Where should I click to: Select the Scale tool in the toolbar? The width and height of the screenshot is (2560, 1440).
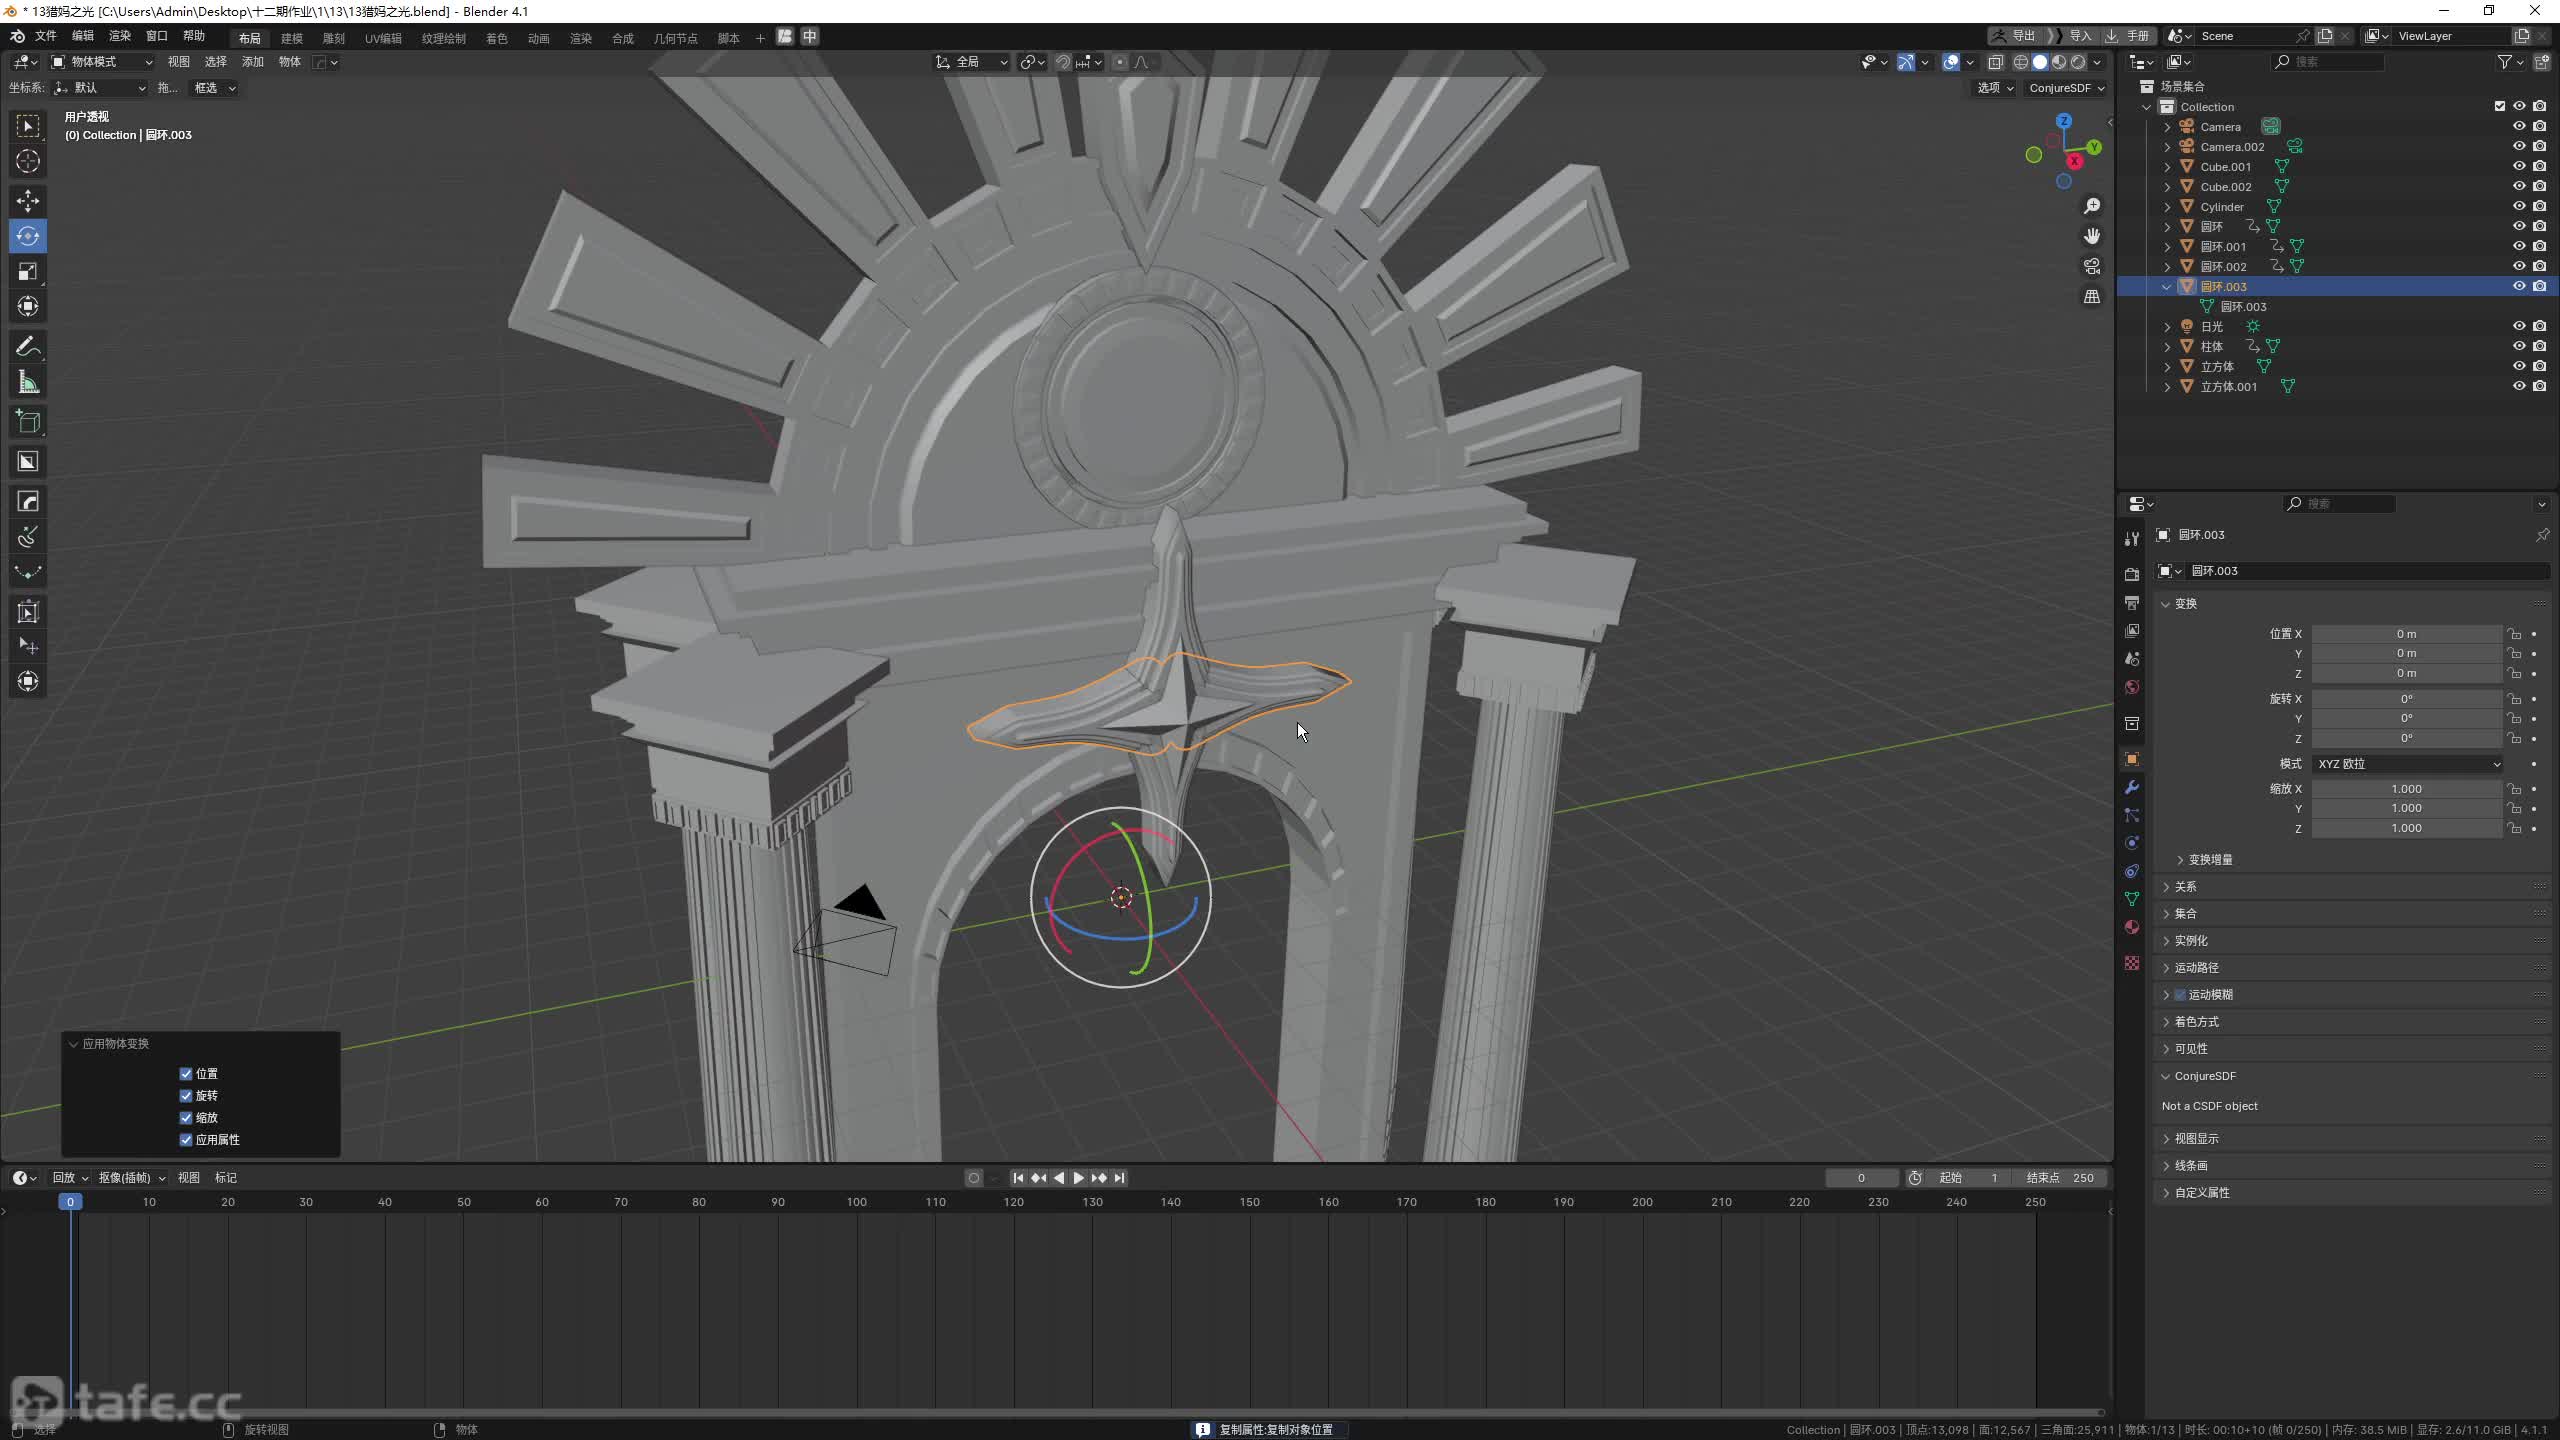[x=27, y=272]
